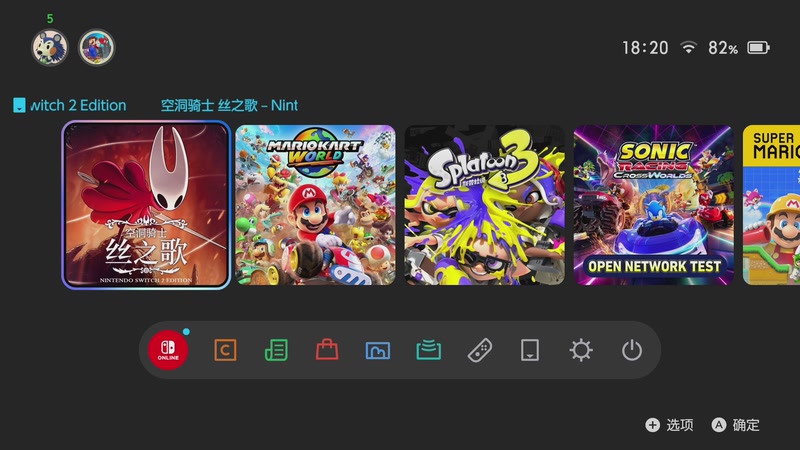Select the Mario Kart World game tile
Viewport: 800px width, 450px height.
click(315, 205)
